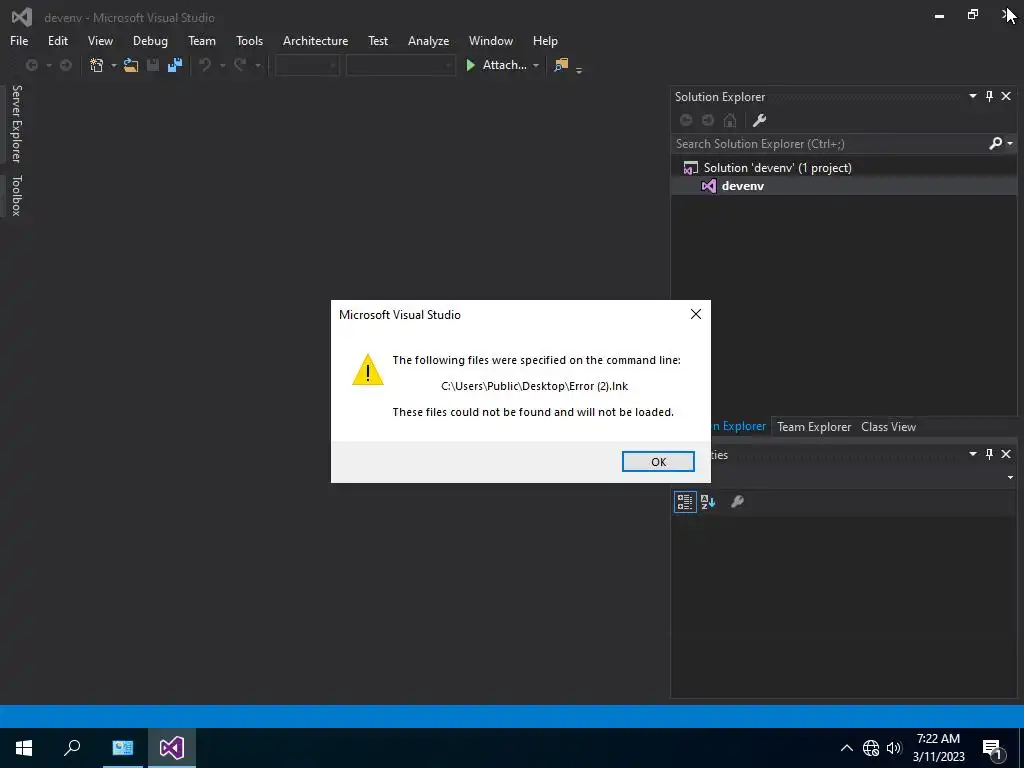Close the Solution Explorer panel
This screenshot has height=768, width=1024.
pos(1006,96)
